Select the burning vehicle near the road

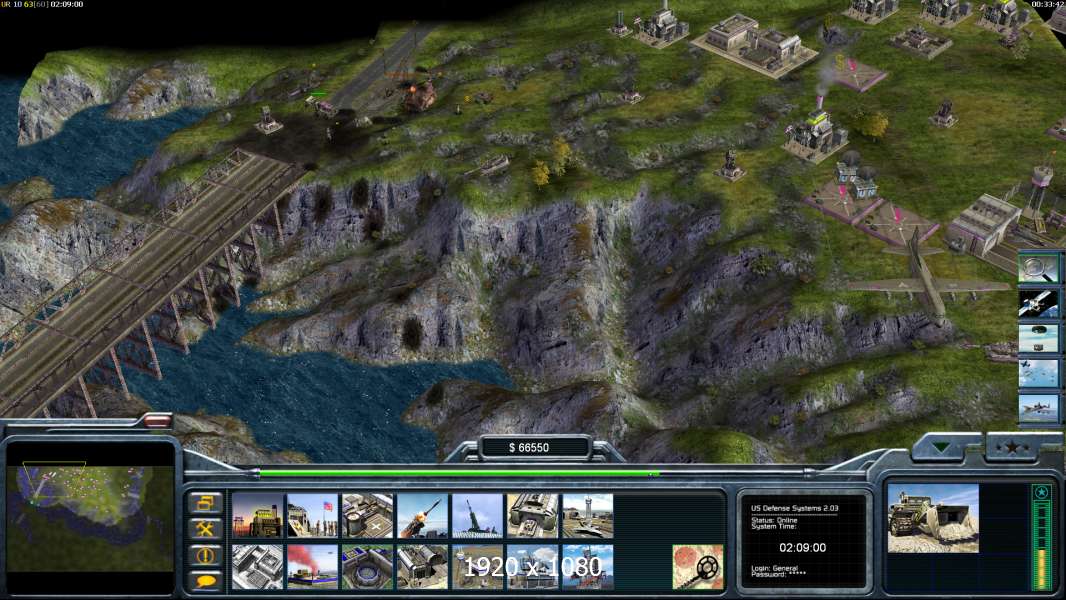click(419, 95)
